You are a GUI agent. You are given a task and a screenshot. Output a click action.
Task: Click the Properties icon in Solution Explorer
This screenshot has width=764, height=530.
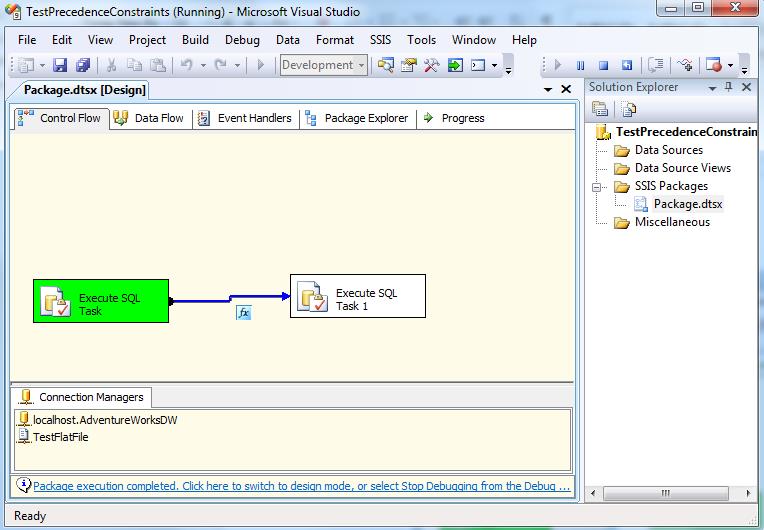(601, 109)
